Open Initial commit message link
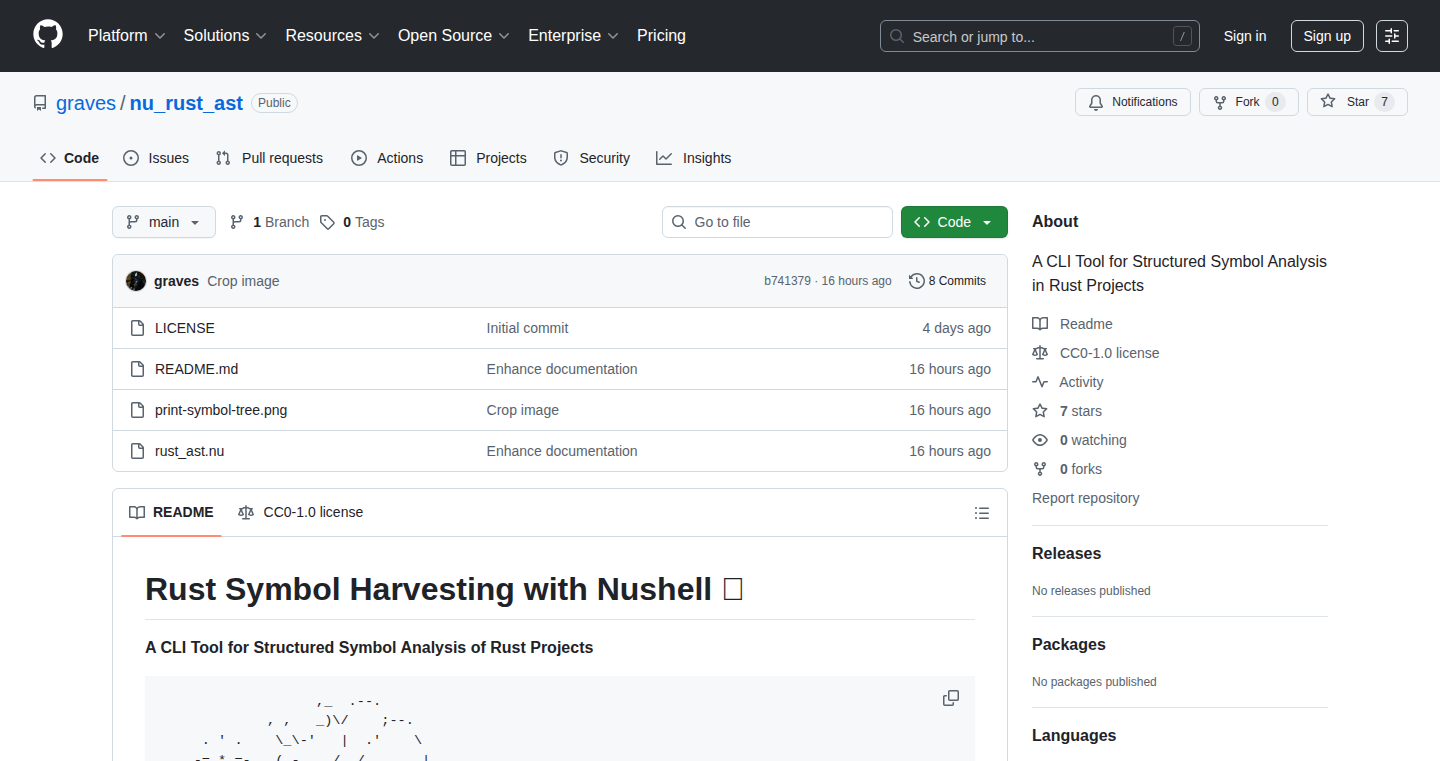 point(528,328)
